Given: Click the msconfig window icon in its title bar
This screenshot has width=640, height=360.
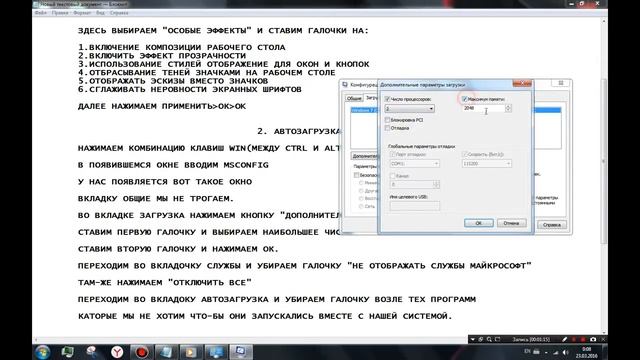Looking at the screenshot, I should (x=345, y=84).
